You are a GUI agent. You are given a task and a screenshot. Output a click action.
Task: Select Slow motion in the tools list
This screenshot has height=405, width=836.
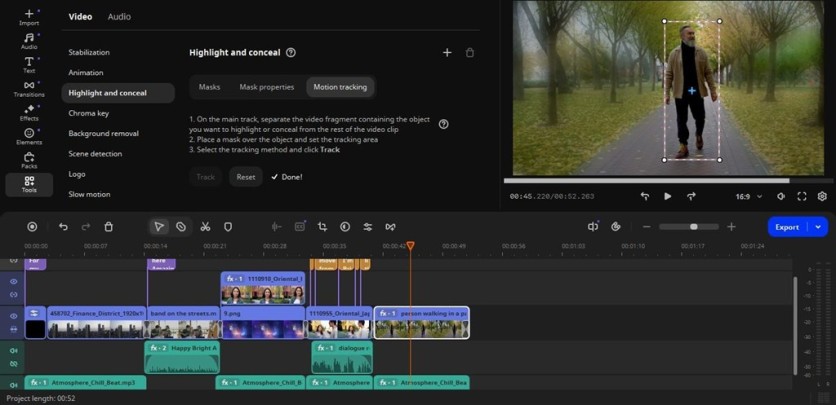point(89,194)
